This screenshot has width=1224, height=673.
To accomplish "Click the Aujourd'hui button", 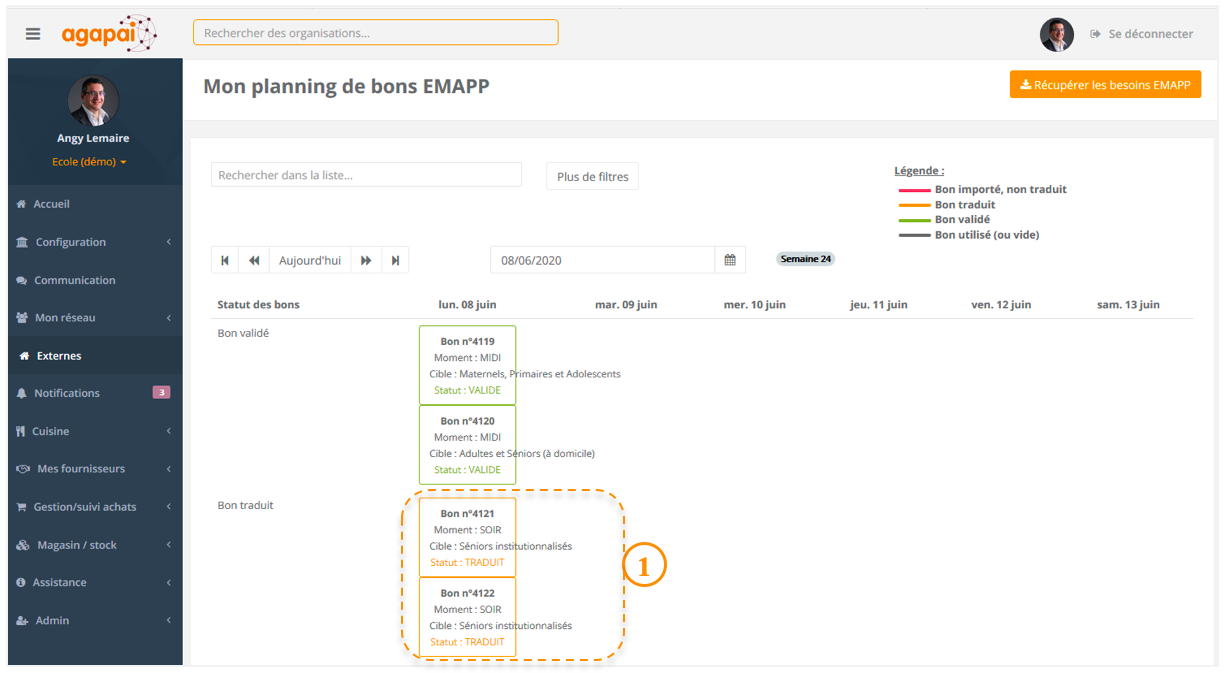I will pyautogui.click(x=310, y=260).
